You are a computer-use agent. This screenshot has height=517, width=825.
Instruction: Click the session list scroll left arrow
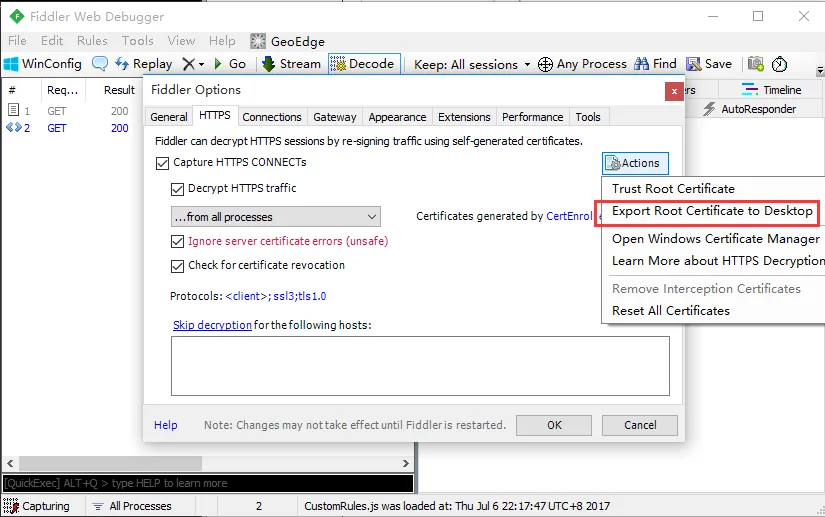10,463
